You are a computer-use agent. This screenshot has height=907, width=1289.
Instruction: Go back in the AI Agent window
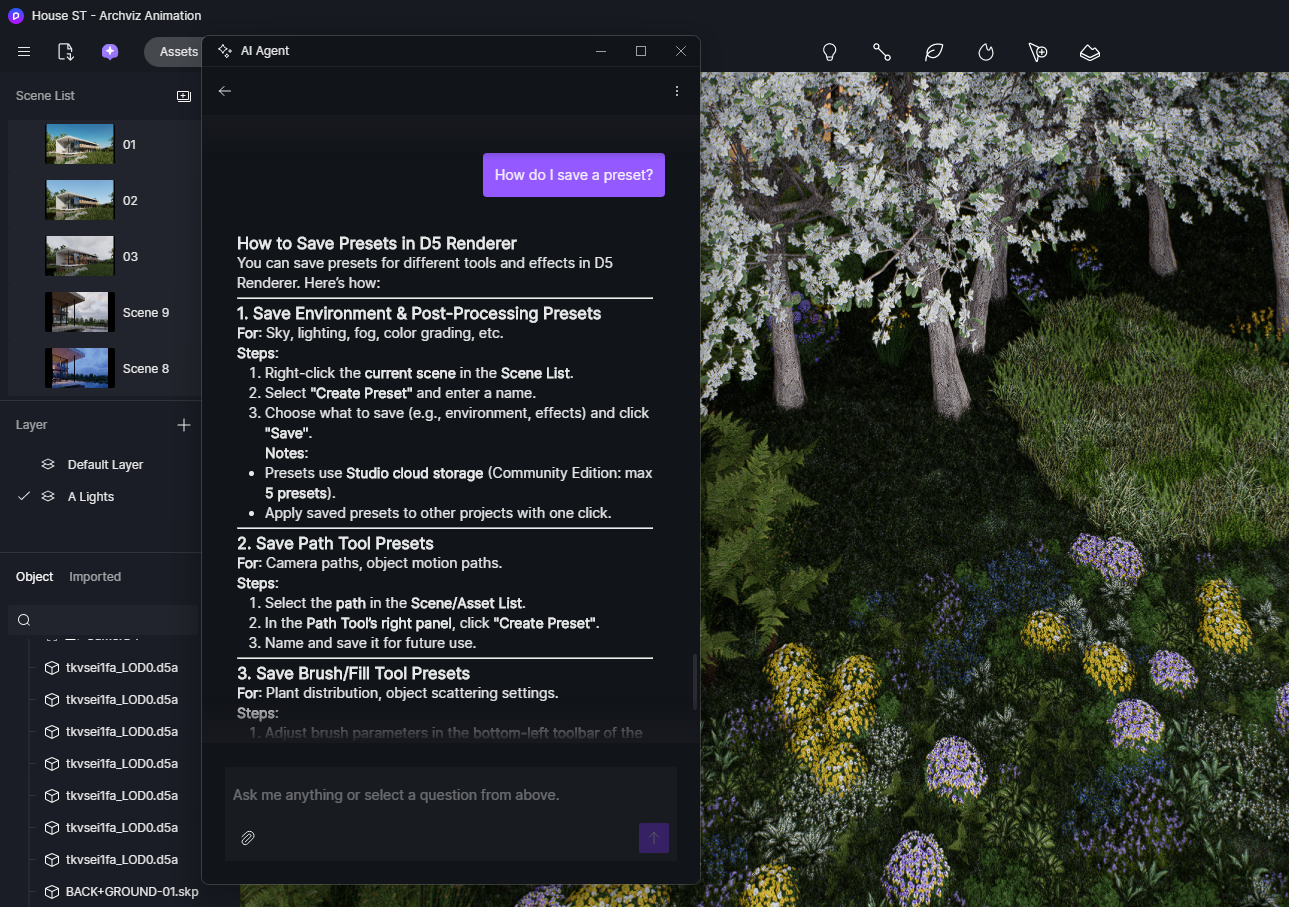click(225, 91)
